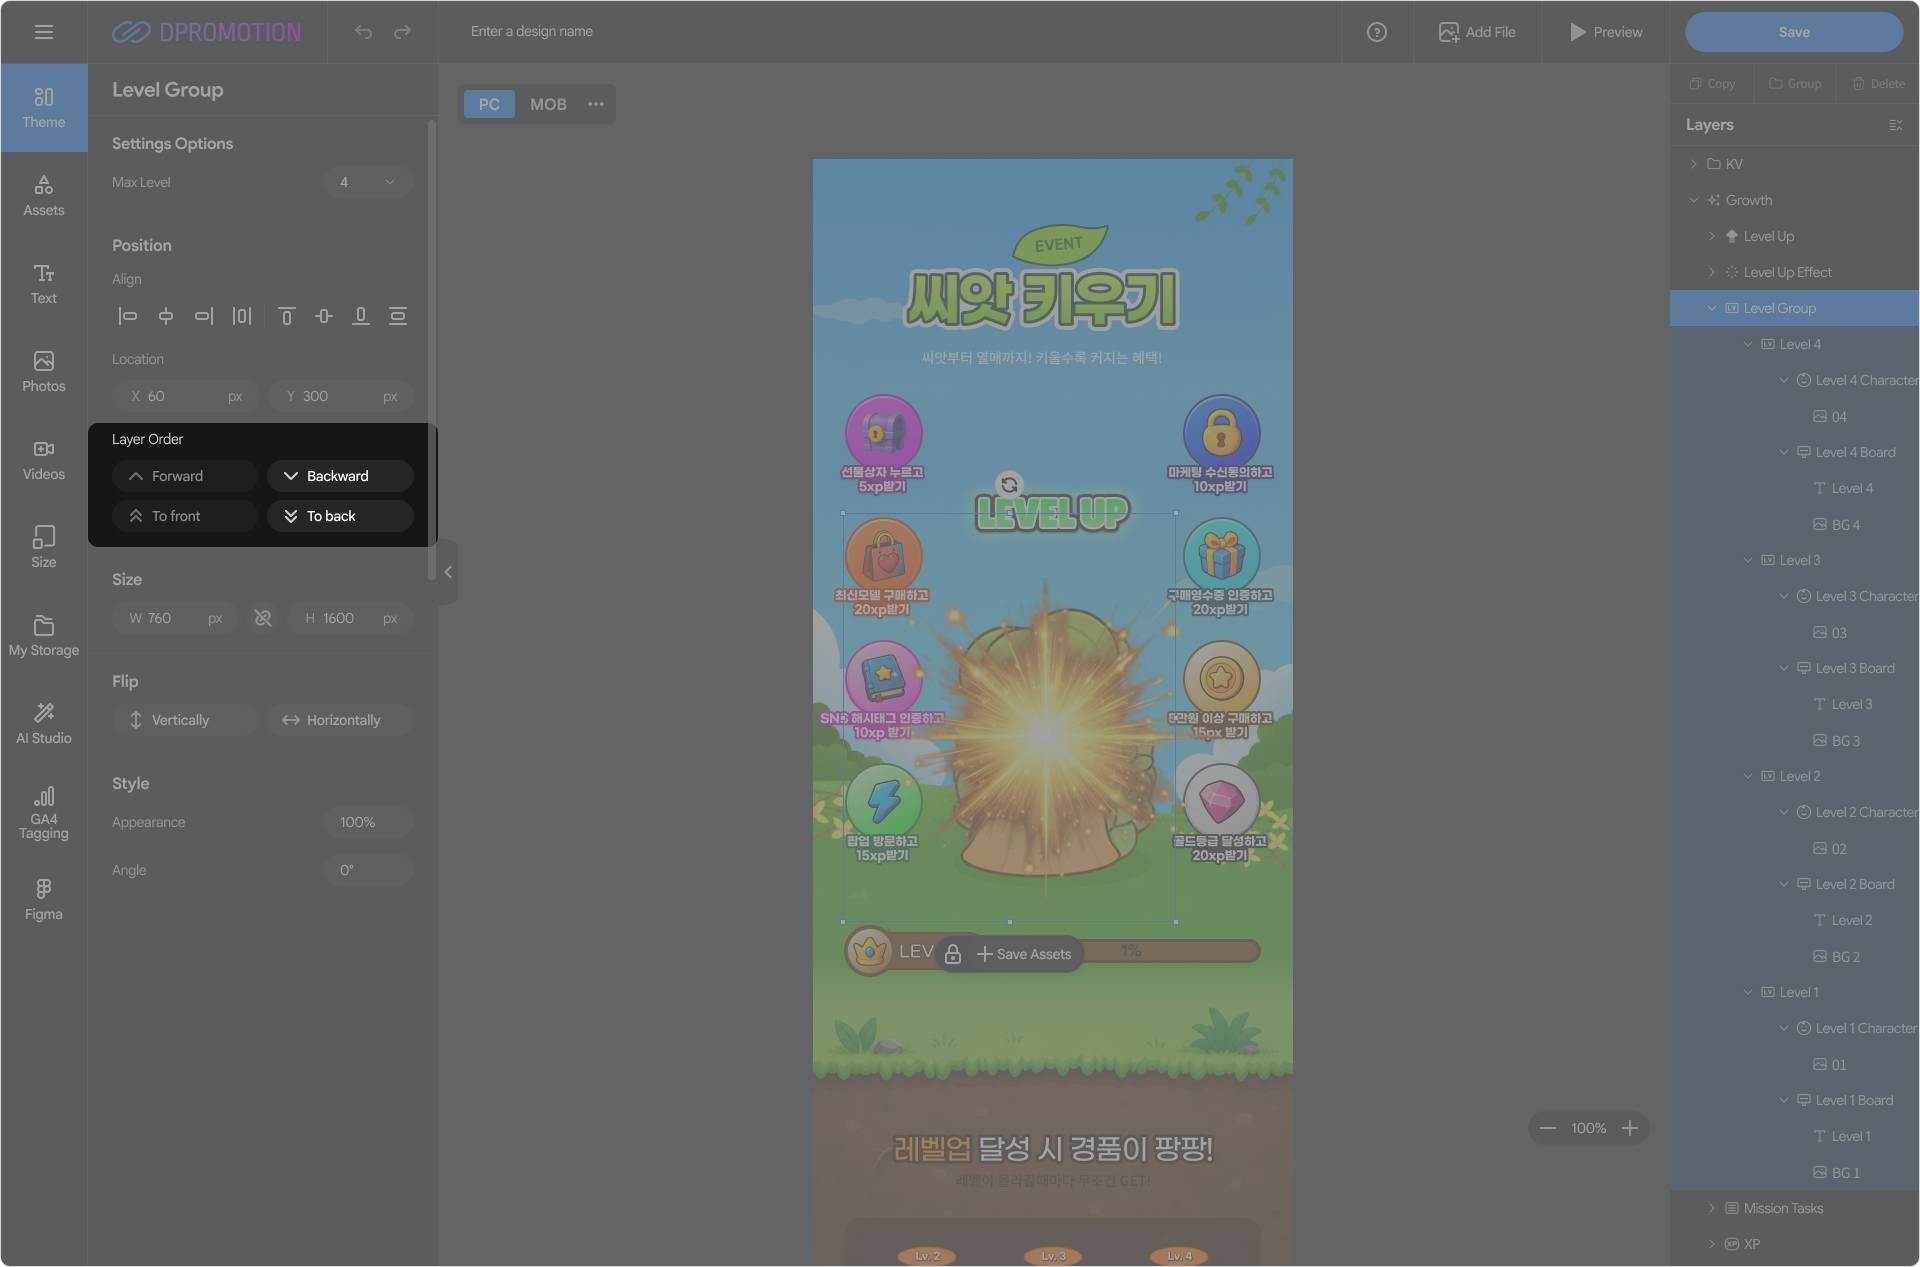The height and width of the screenshot is (1267, 1920).
Task: Flip the layer Horizontally
Action: pyautogui.click(x=340, y=720)
